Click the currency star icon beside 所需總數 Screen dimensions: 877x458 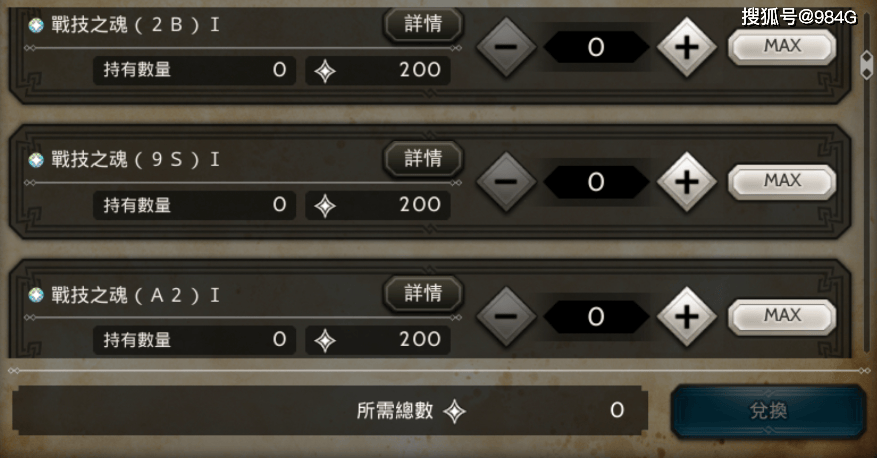tap(454, 412)
